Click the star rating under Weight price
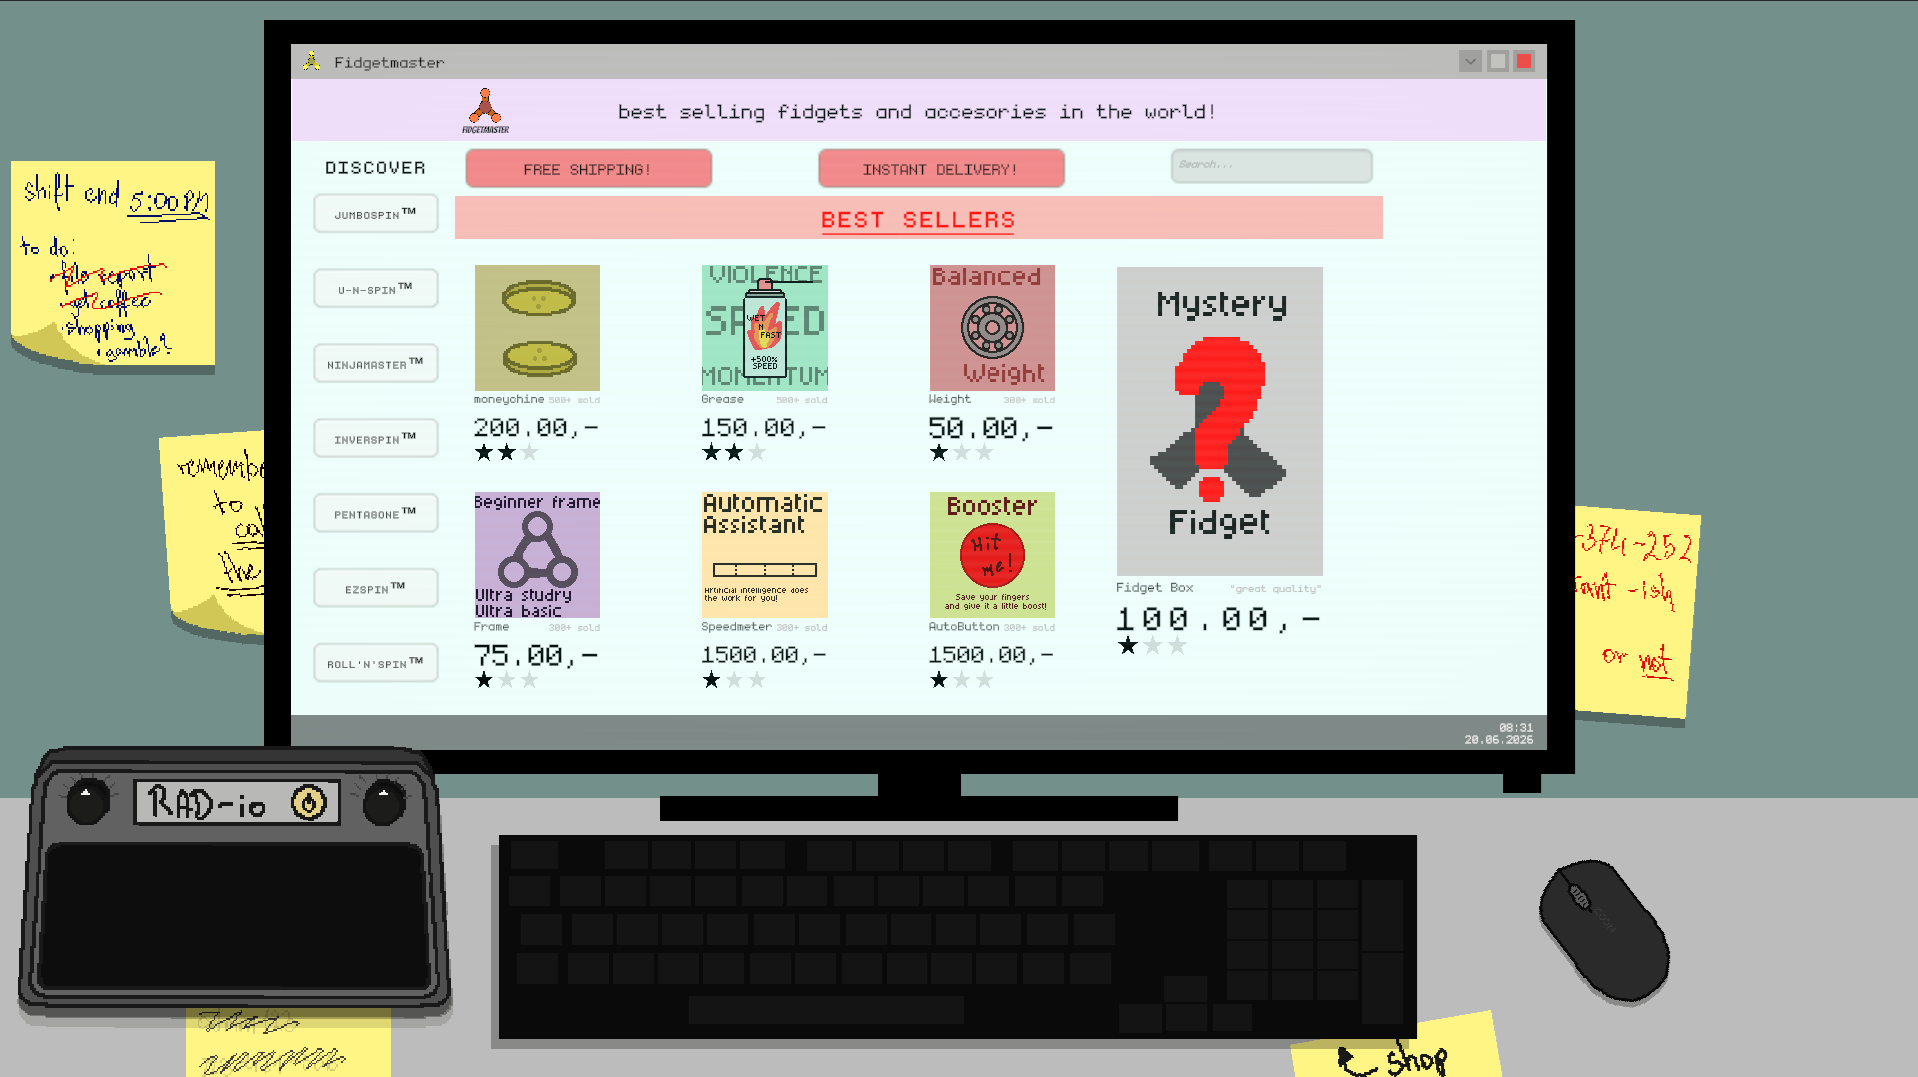This screenshot has height=1077, width=1918. pyautogui.click(x=962, y=453)
